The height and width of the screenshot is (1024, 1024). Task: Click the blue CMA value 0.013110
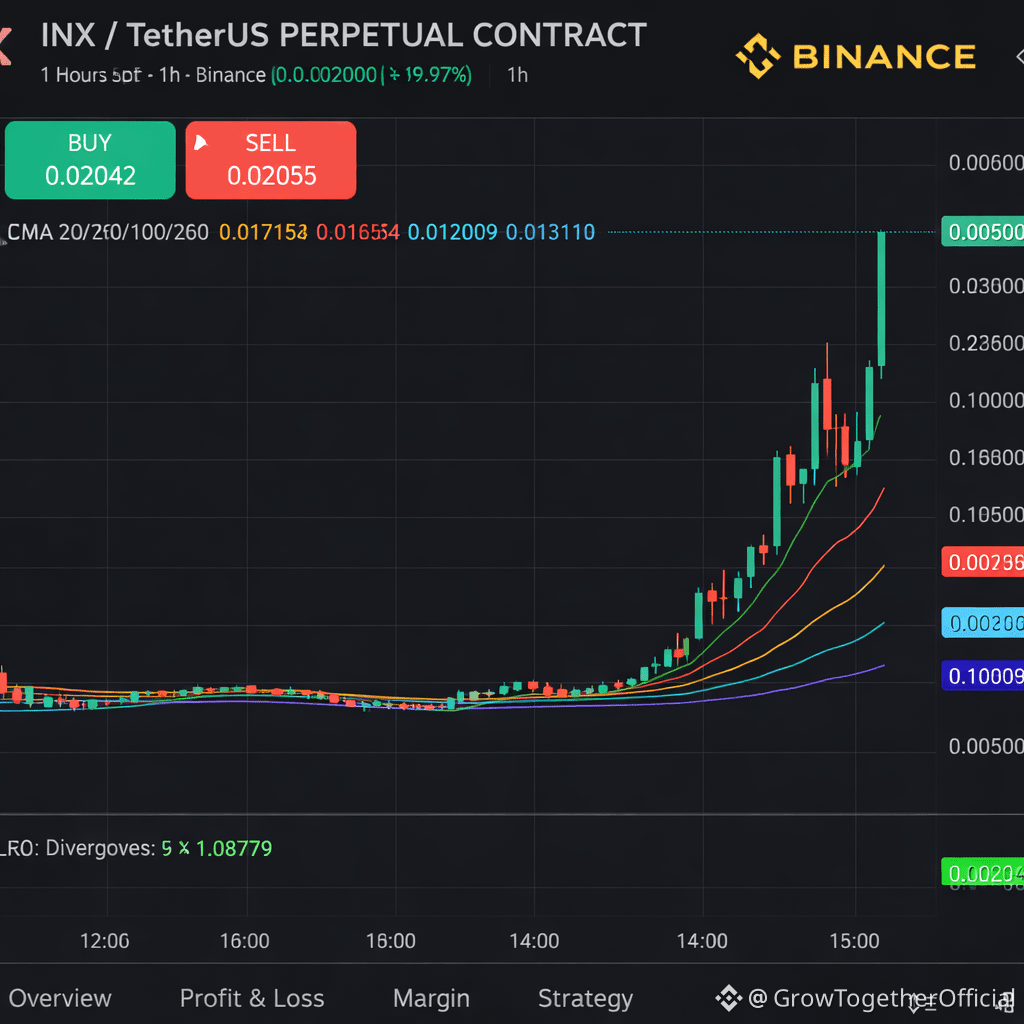coord(550,232)
